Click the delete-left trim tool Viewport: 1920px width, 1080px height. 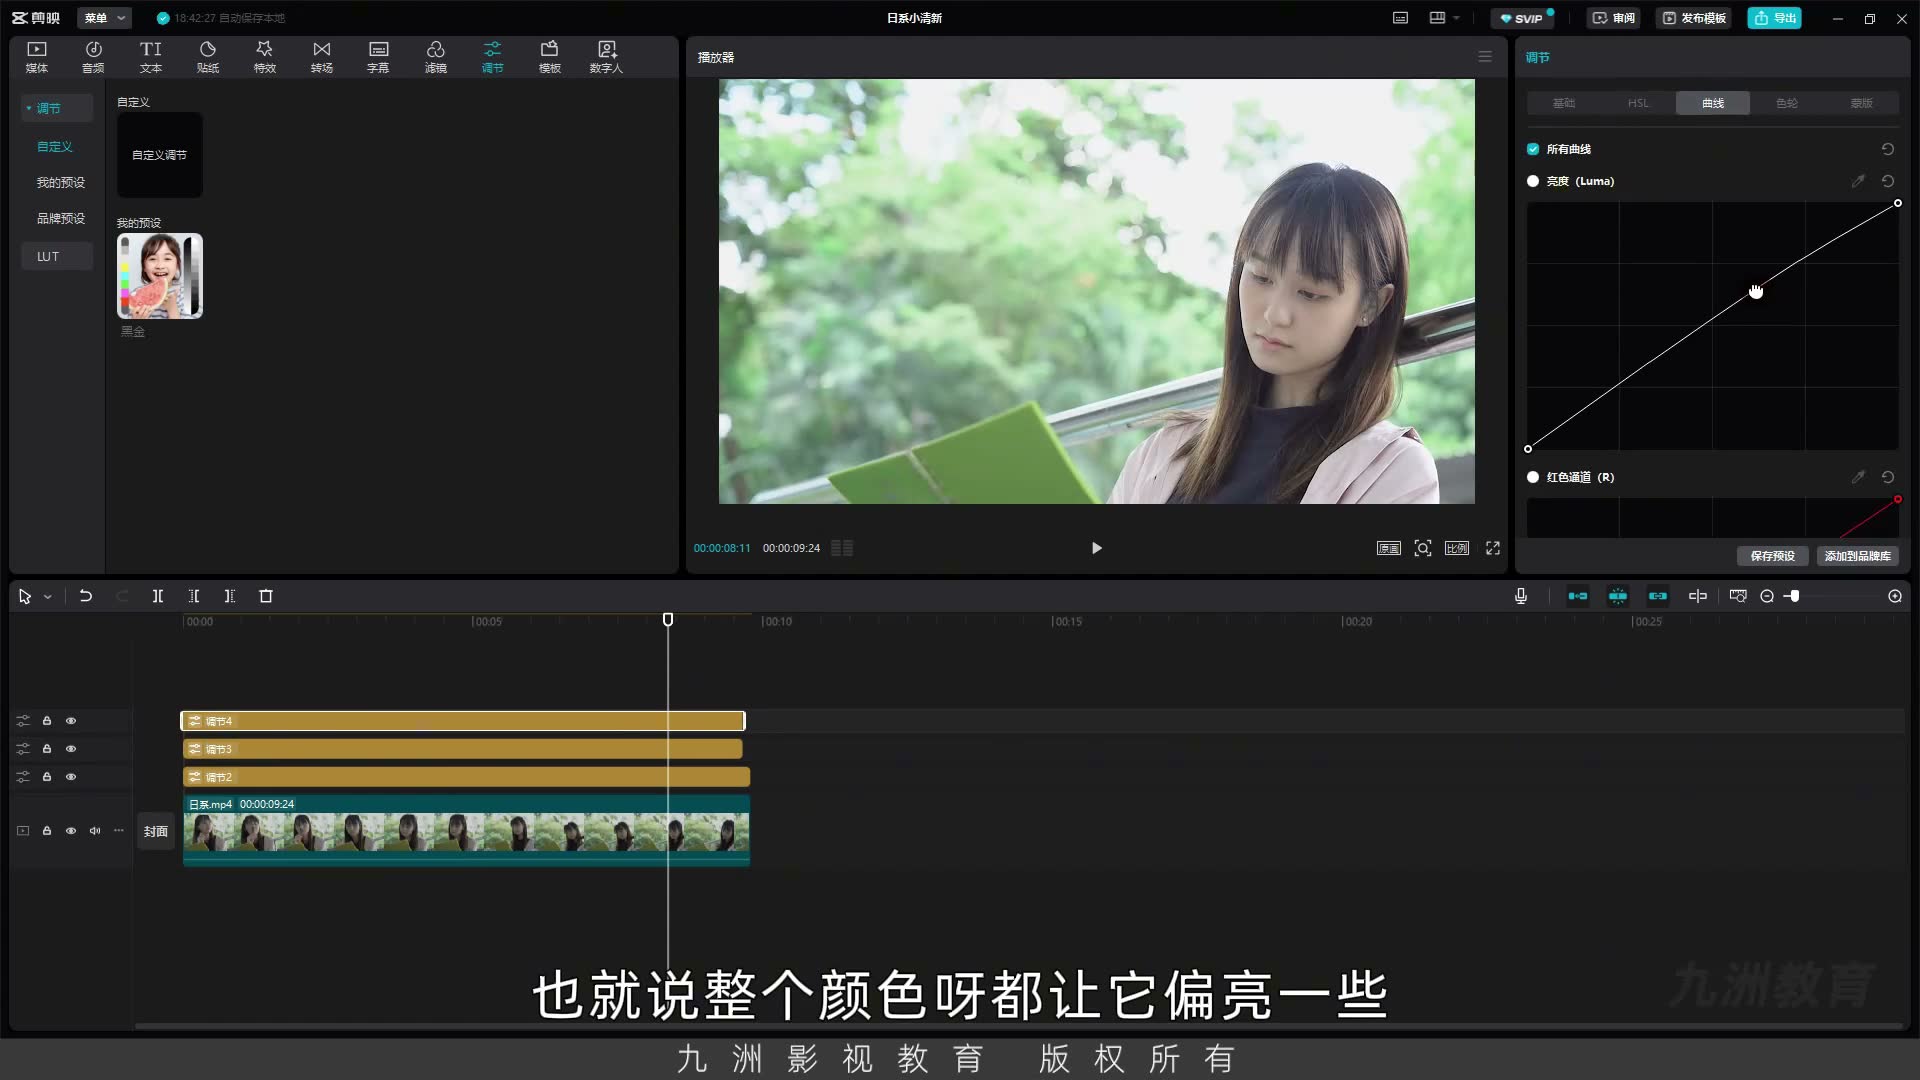point(194,596)
